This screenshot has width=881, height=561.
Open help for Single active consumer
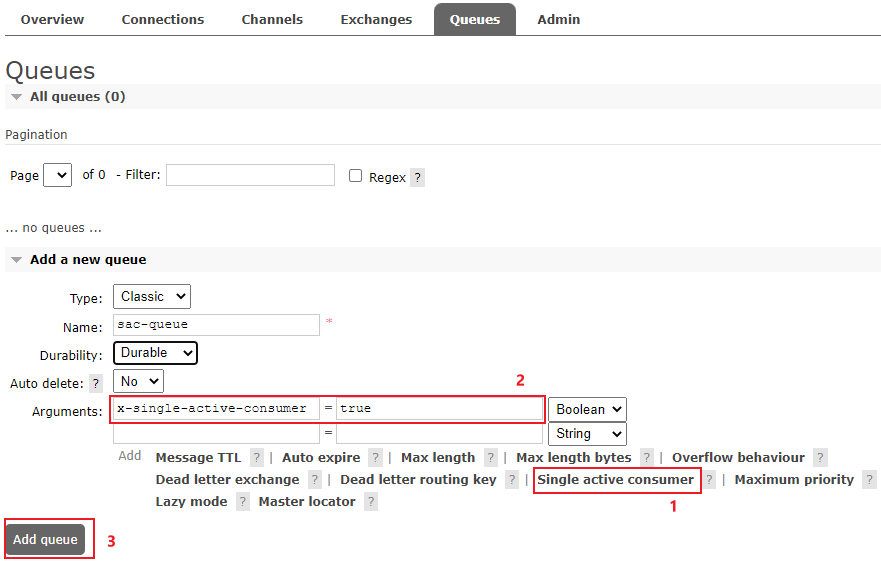click(x=709, y=480)
